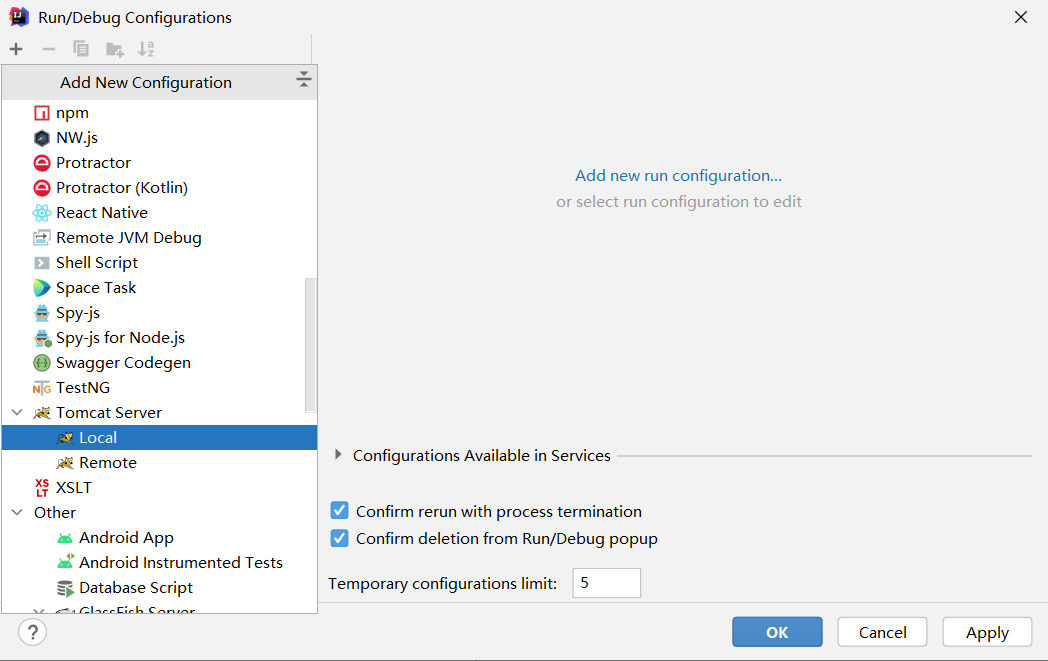Click the Tomcat Remote configuration icon
The height and width of the screenshot is (661, 1048).
pos(65,463)
